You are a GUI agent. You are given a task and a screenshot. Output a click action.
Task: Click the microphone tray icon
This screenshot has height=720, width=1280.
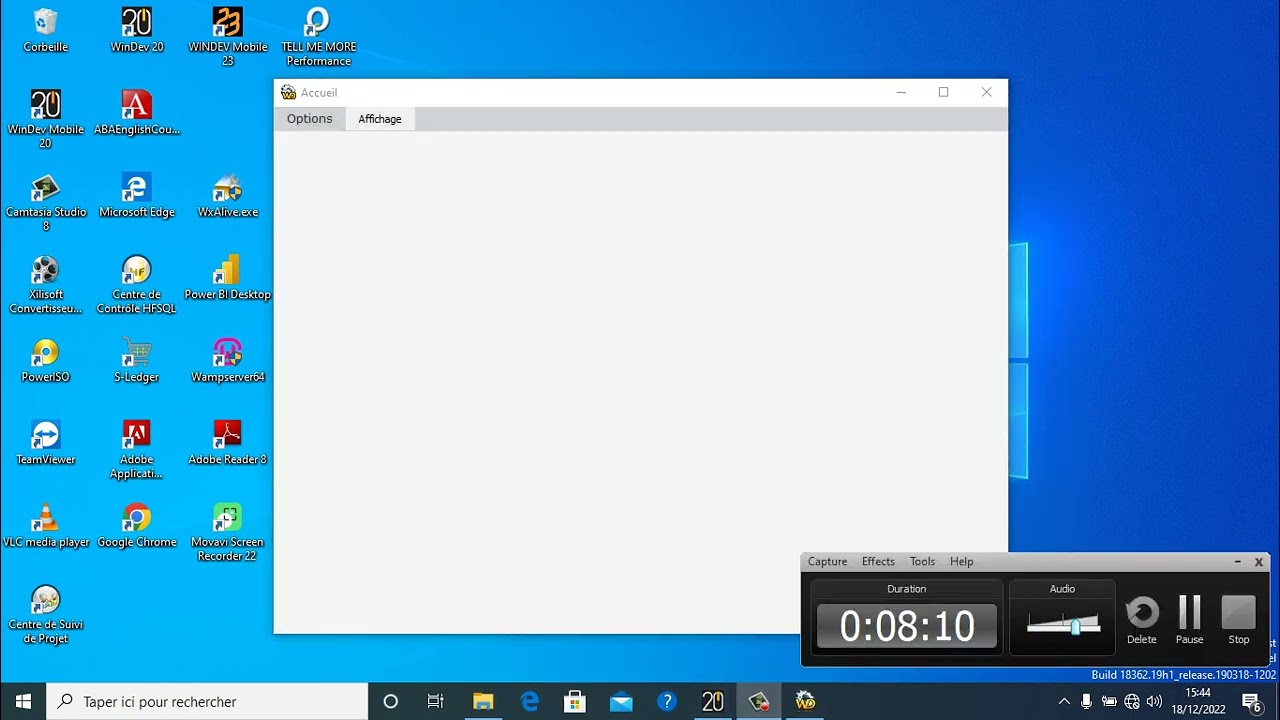[x=1086, y=702]
